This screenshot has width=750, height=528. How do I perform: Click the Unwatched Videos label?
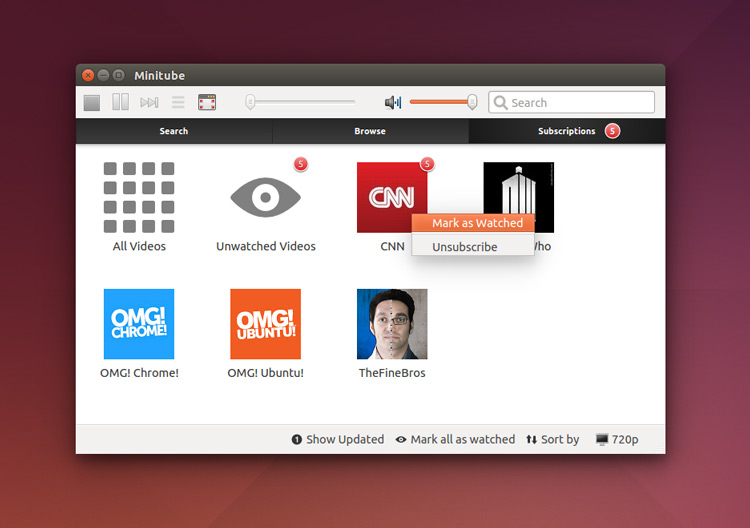(x=266, y=246)
